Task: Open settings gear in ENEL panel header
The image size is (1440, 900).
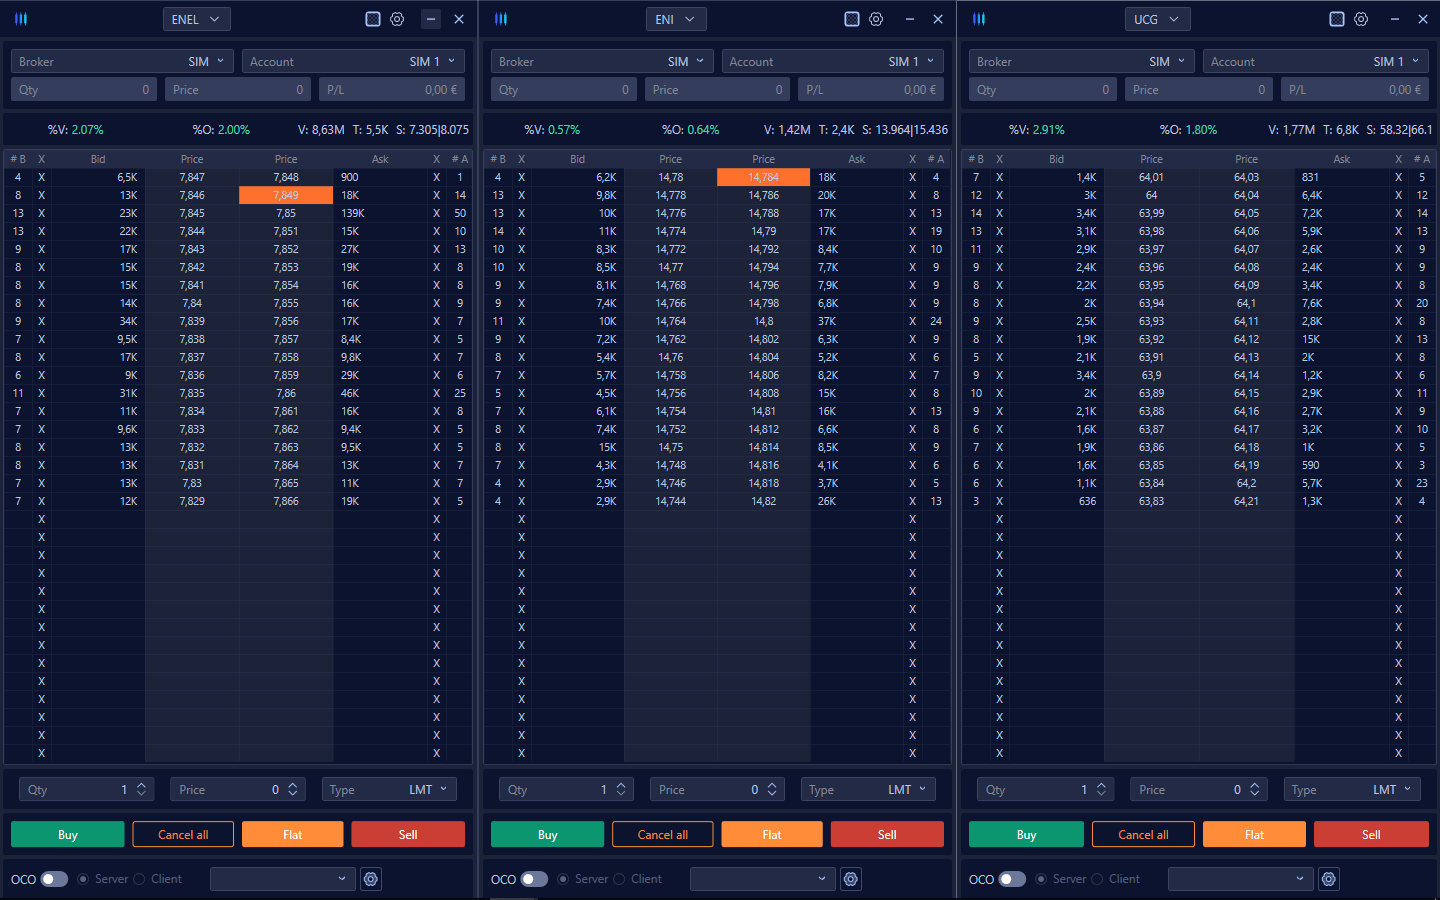Action: 397,19
